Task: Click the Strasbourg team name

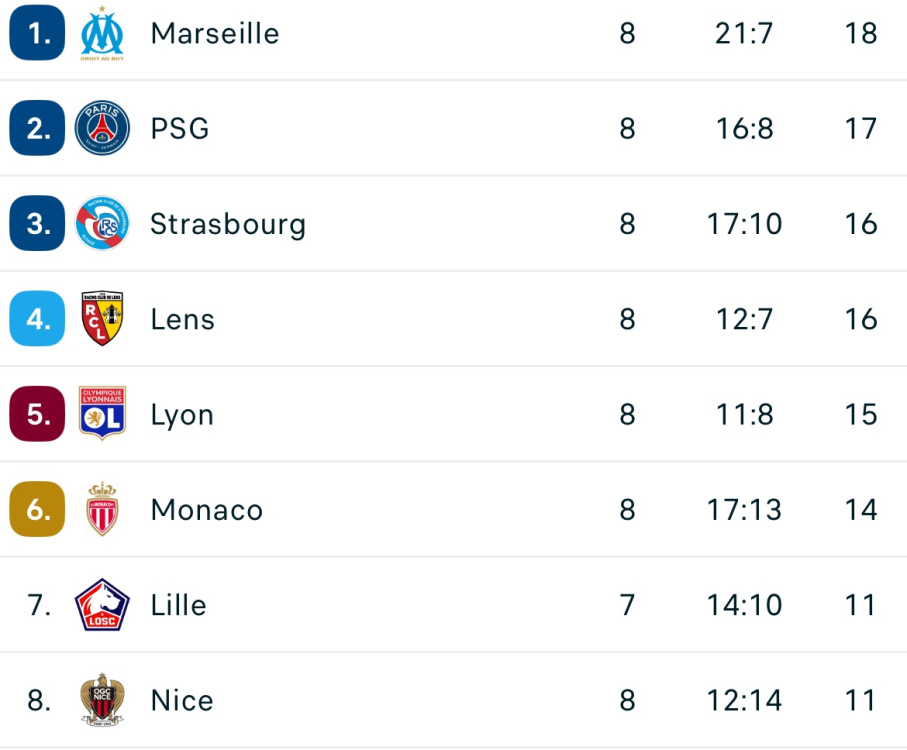Action: click(x=228, y=224)
